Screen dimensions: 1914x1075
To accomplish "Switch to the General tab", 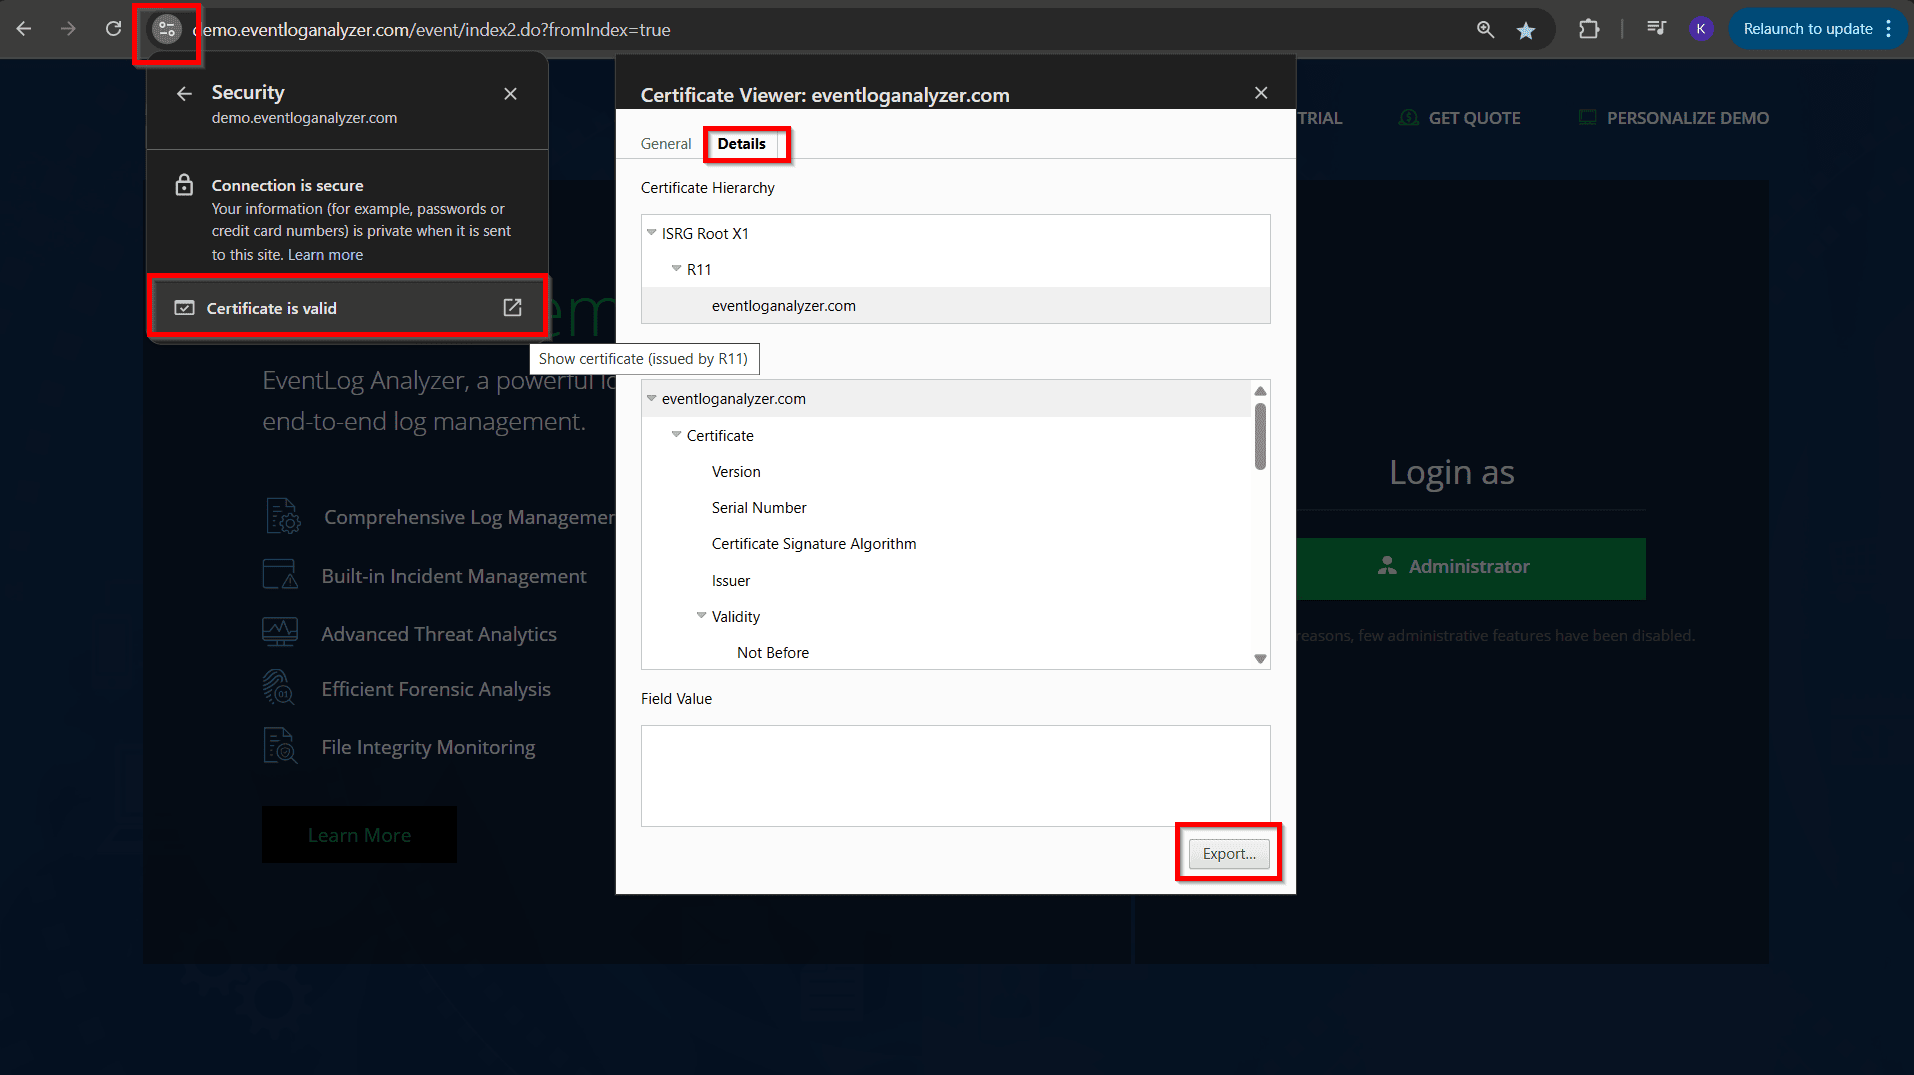I will 666,144.
